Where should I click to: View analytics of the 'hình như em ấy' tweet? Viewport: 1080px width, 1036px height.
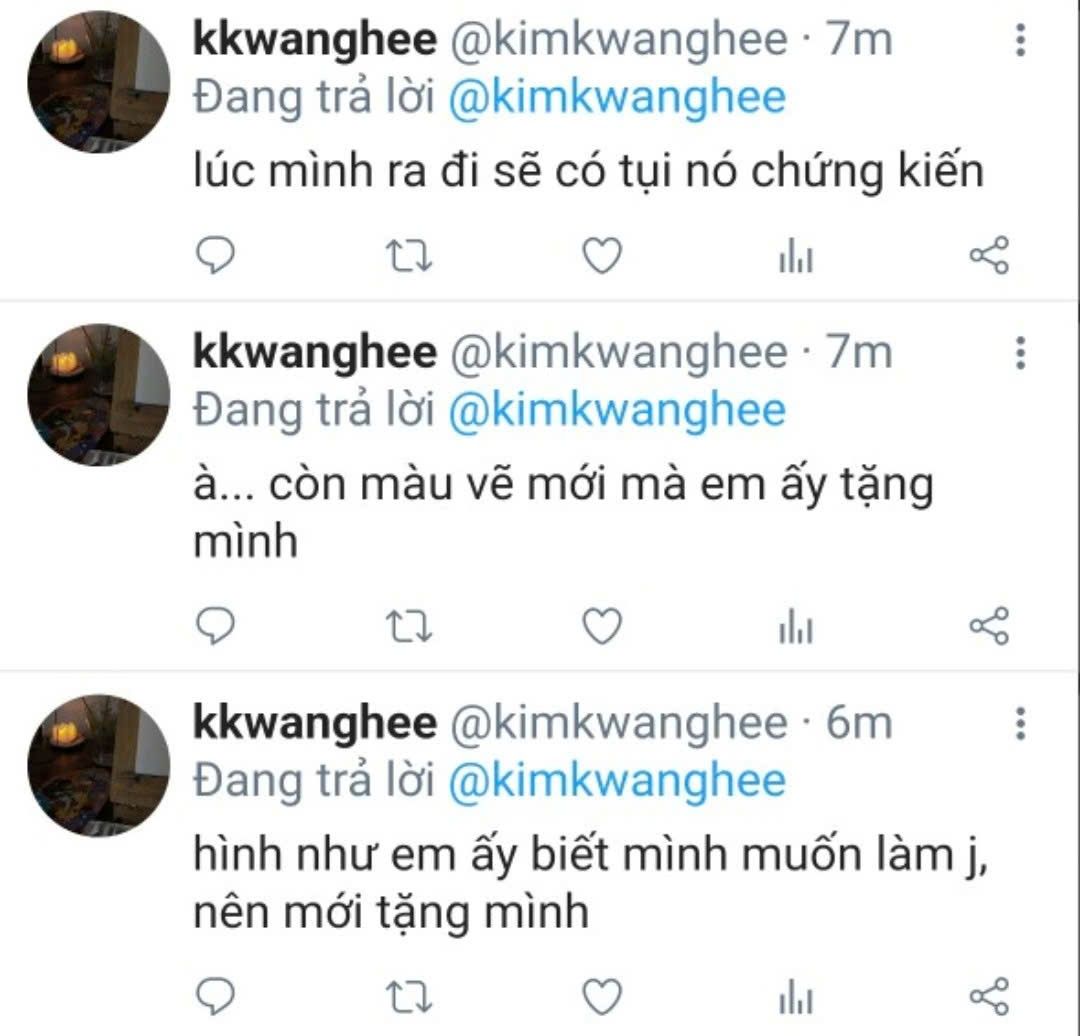click(796, 997)
